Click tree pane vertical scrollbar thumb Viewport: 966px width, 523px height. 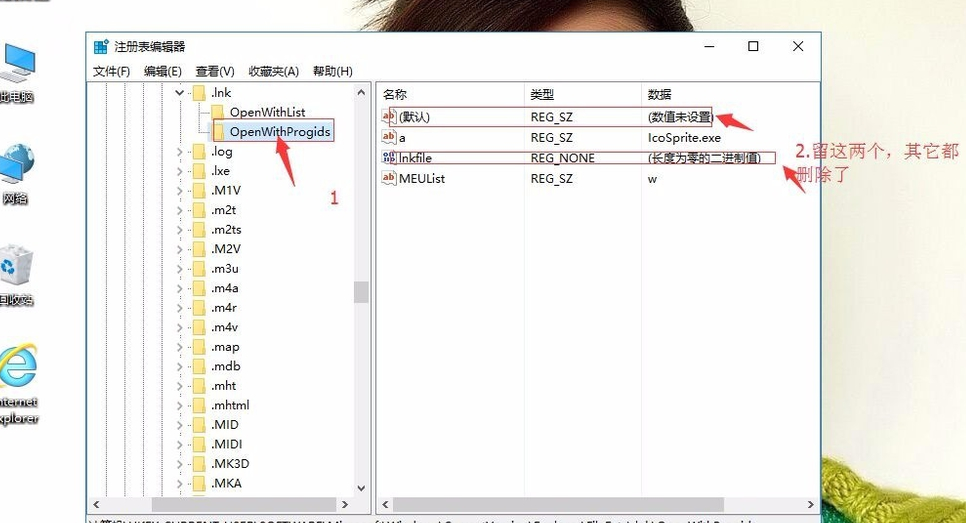[361, 292]
